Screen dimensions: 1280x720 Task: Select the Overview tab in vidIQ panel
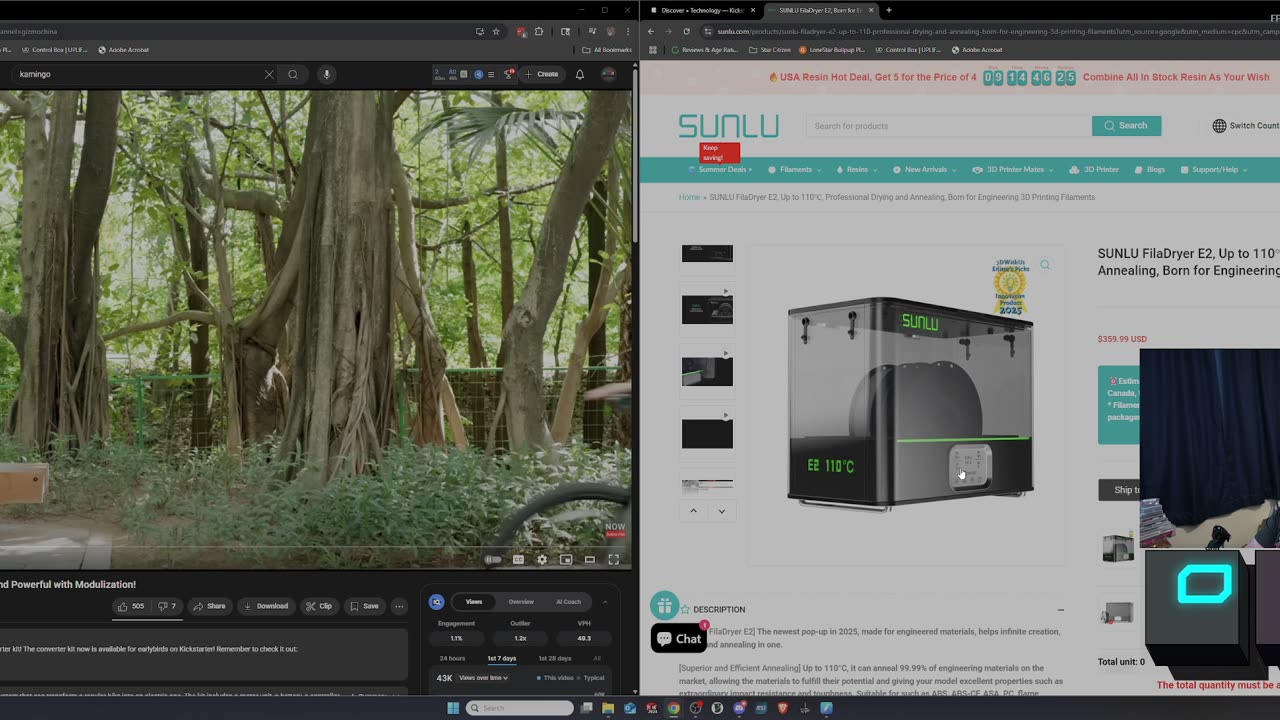coord(521,602)
